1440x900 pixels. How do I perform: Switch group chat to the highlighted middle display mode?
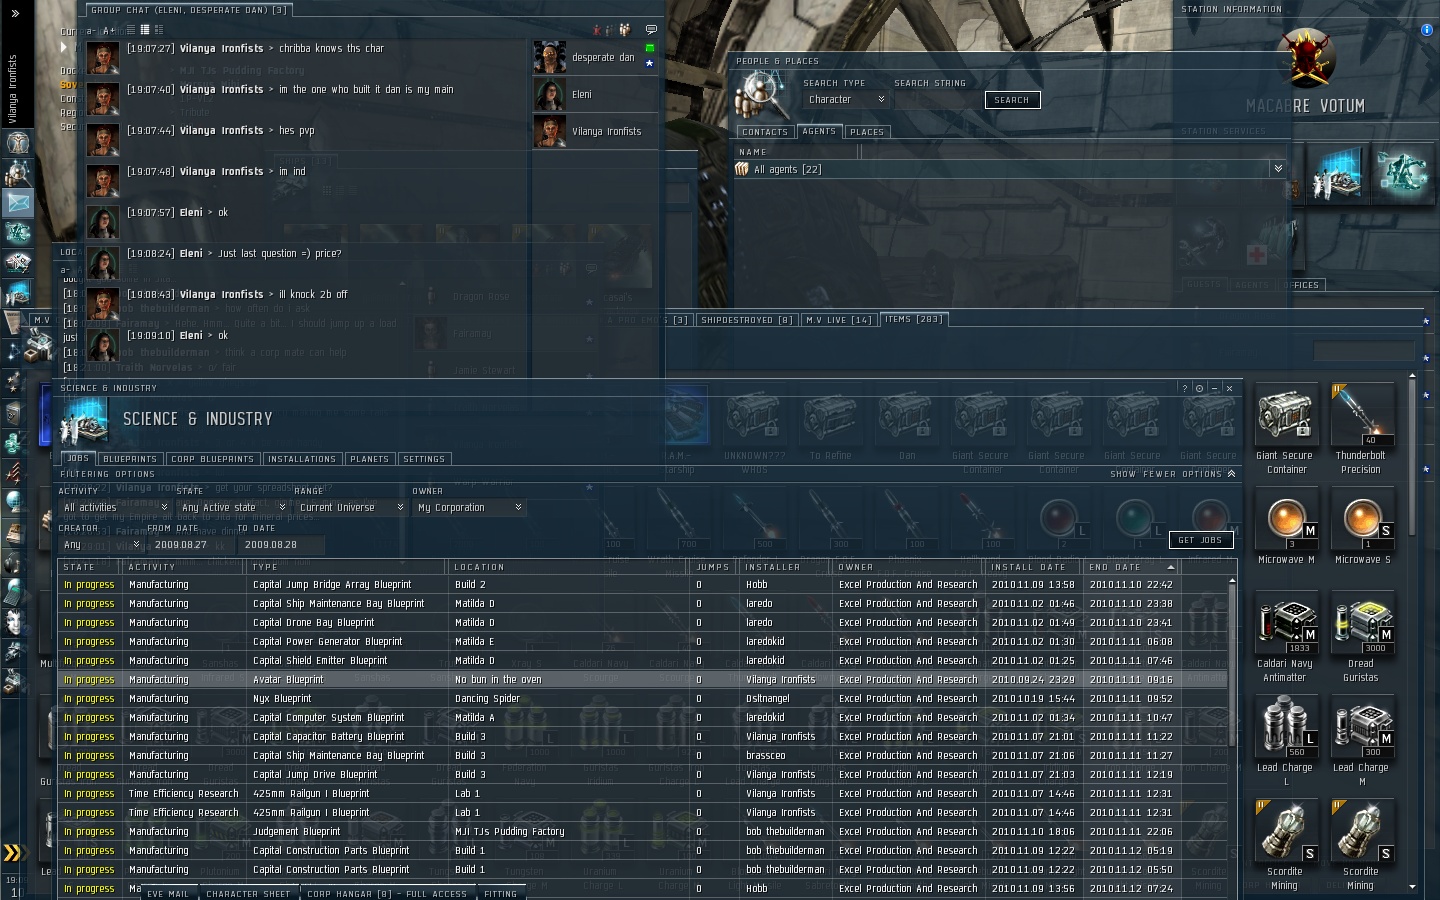(145, 30)
